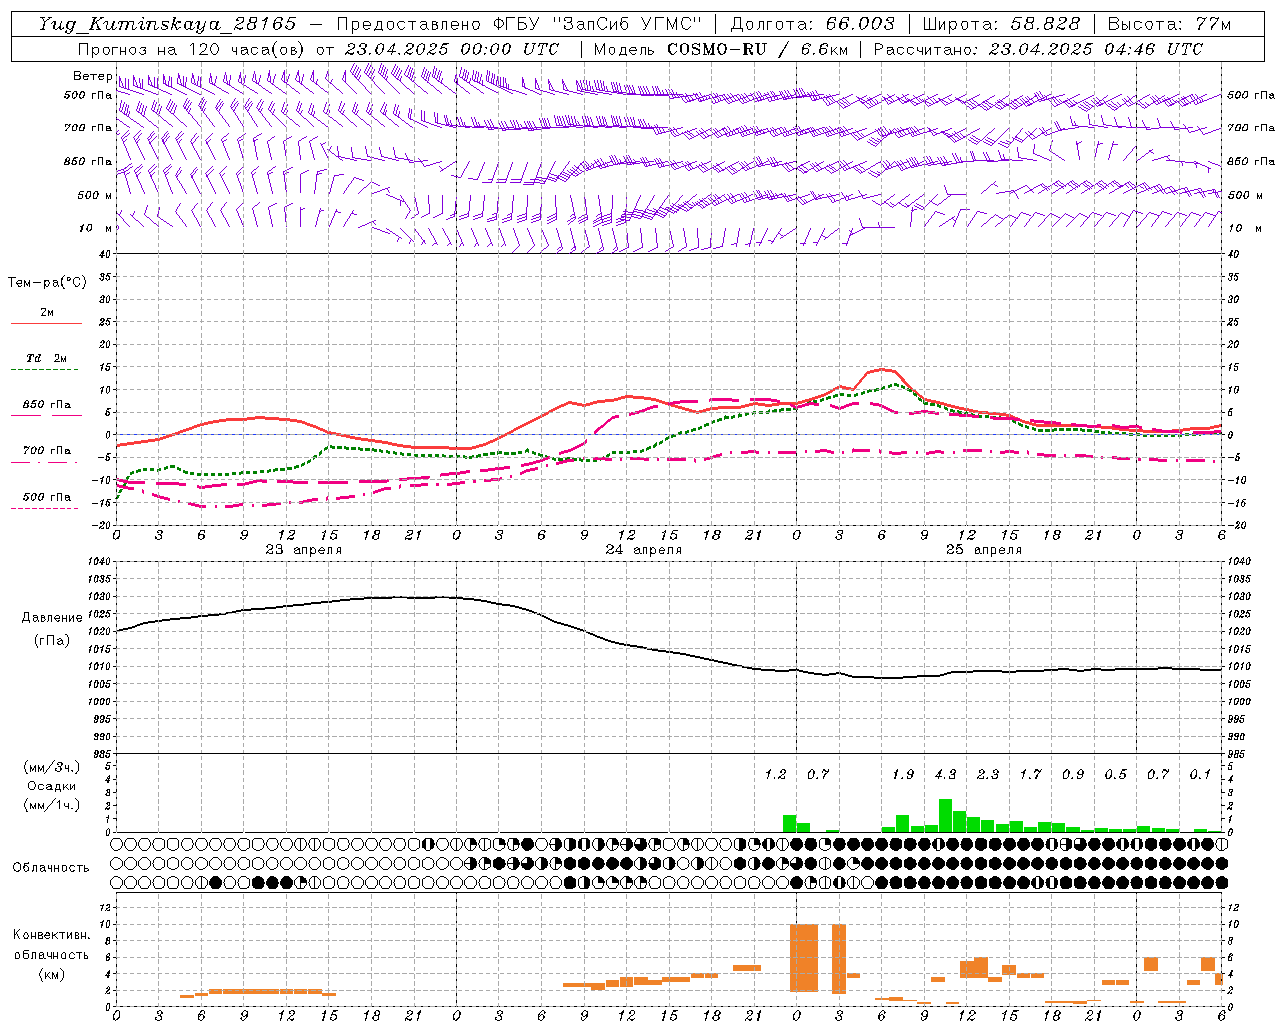Click the "(мм/1ч.)" precipitation unit label
1280x1024 pixels.
point(51,805)
